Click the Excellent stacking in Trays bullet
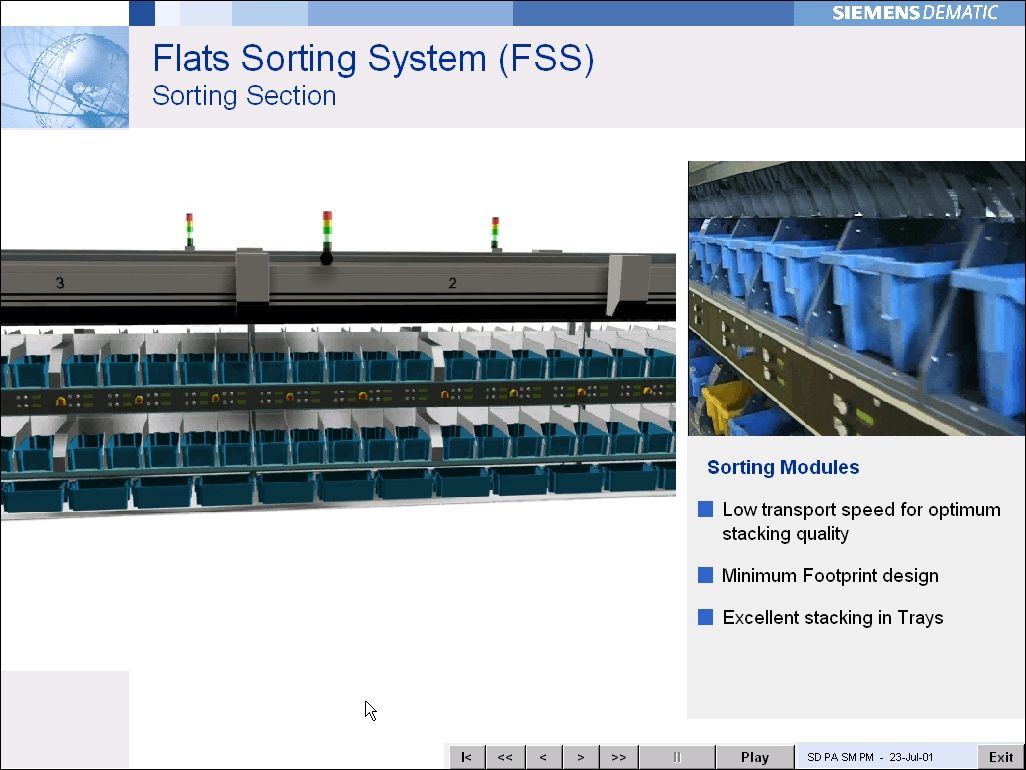This screenshot has height=770, width=1026. click(x=706, y=618)
